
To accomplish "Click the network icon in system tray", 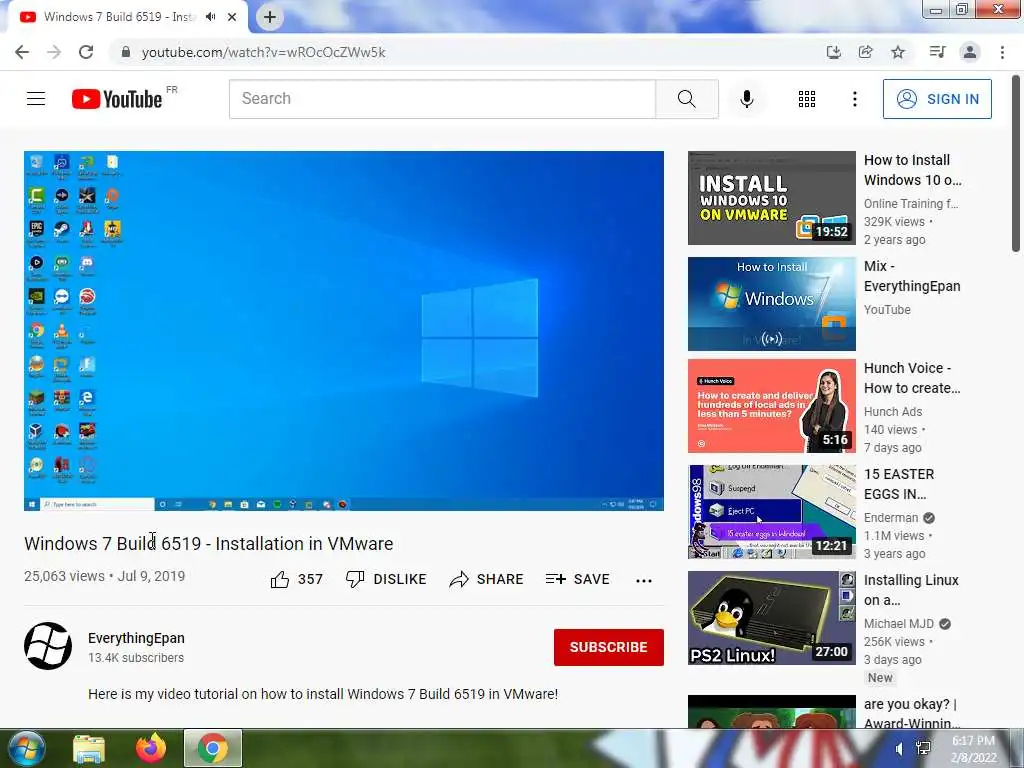I will pos(923,748).
